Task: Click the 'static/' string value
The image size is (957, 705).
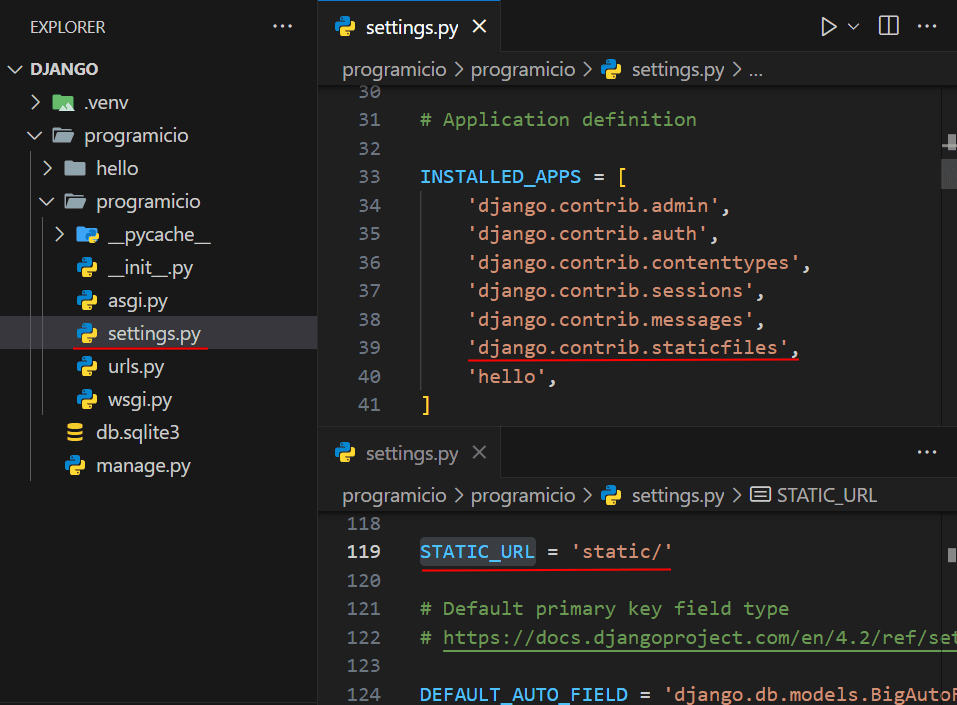Action: coord(621,552)
